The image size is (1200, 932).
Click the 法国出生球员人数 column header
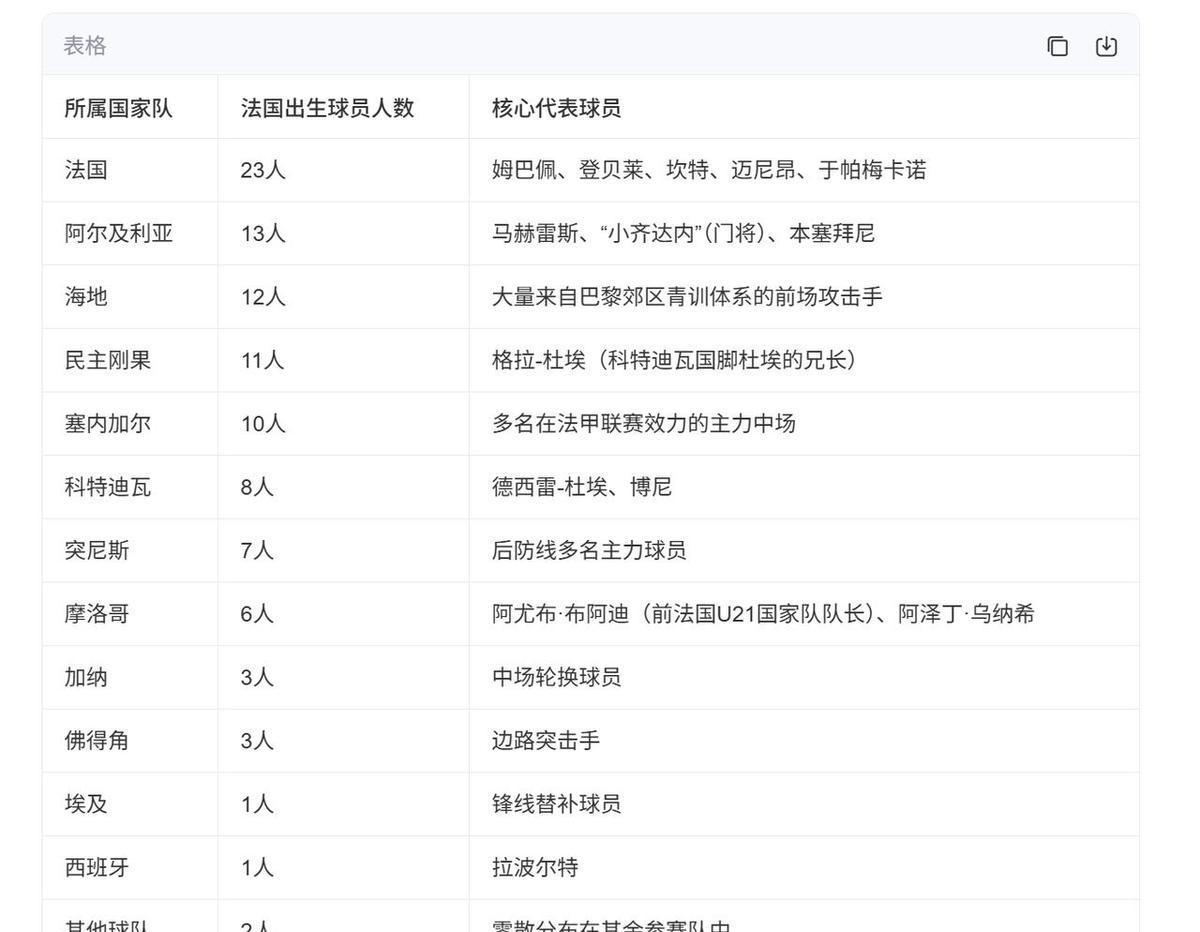[x=343, y=107]
